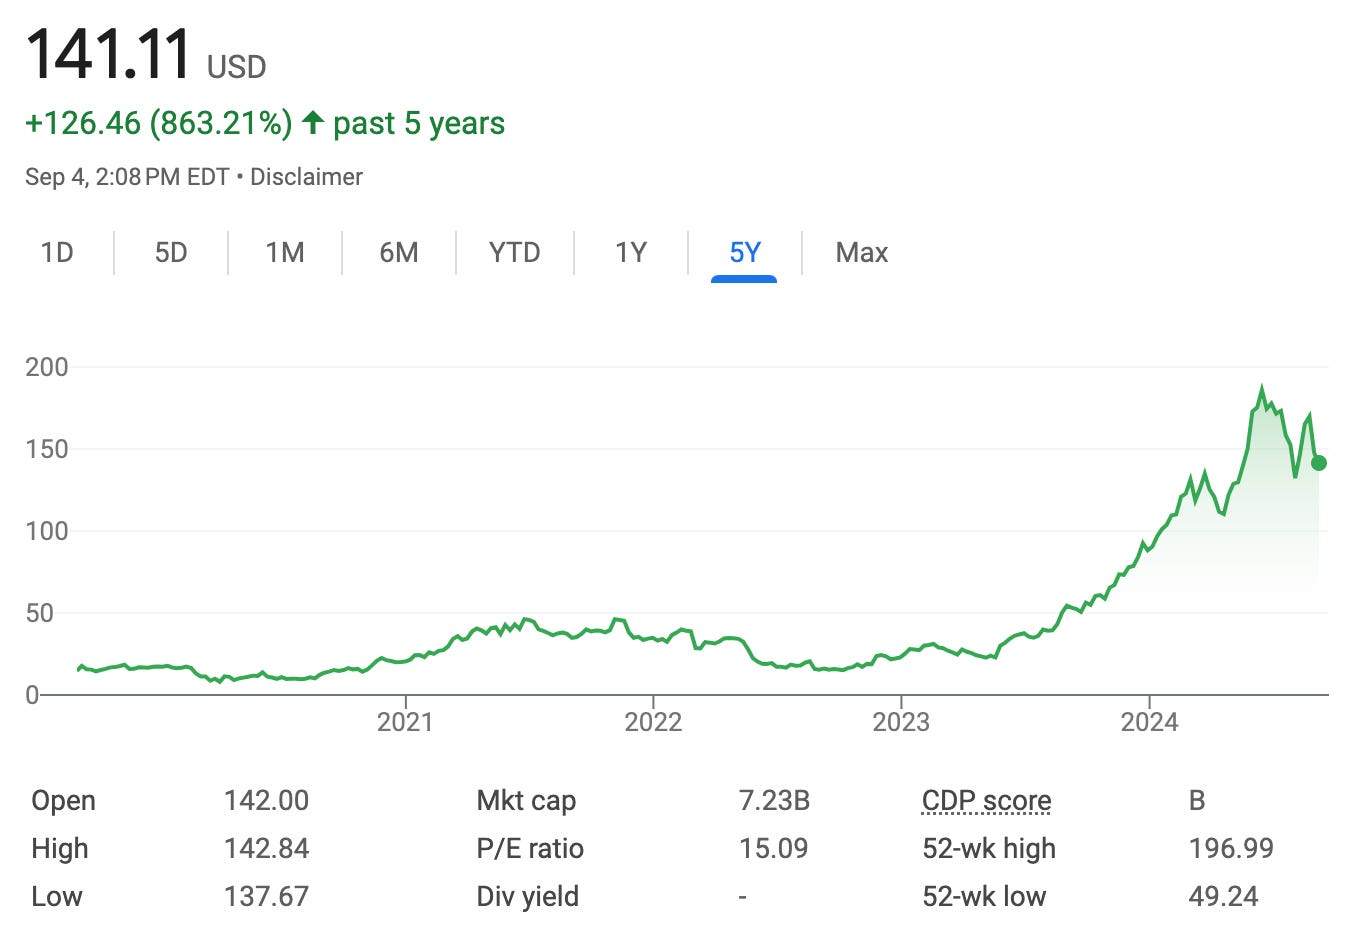Viewport: 1354px width, 936px height.
Task: Click the P/E ratio value 15.09
Action: click(773, 849)
